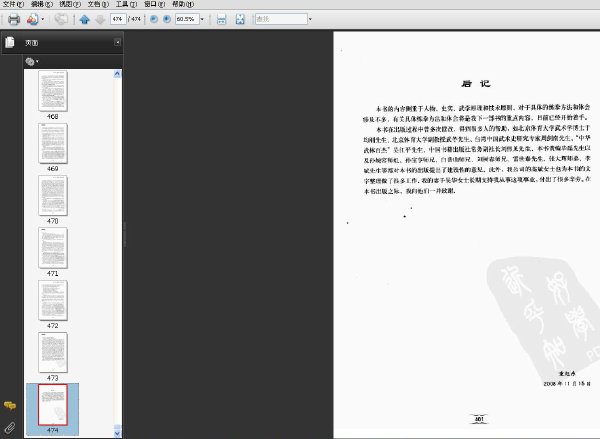Screen dimensions: 600x439
Task: Select the page 471 thumbnail
Action: (53, 248)
